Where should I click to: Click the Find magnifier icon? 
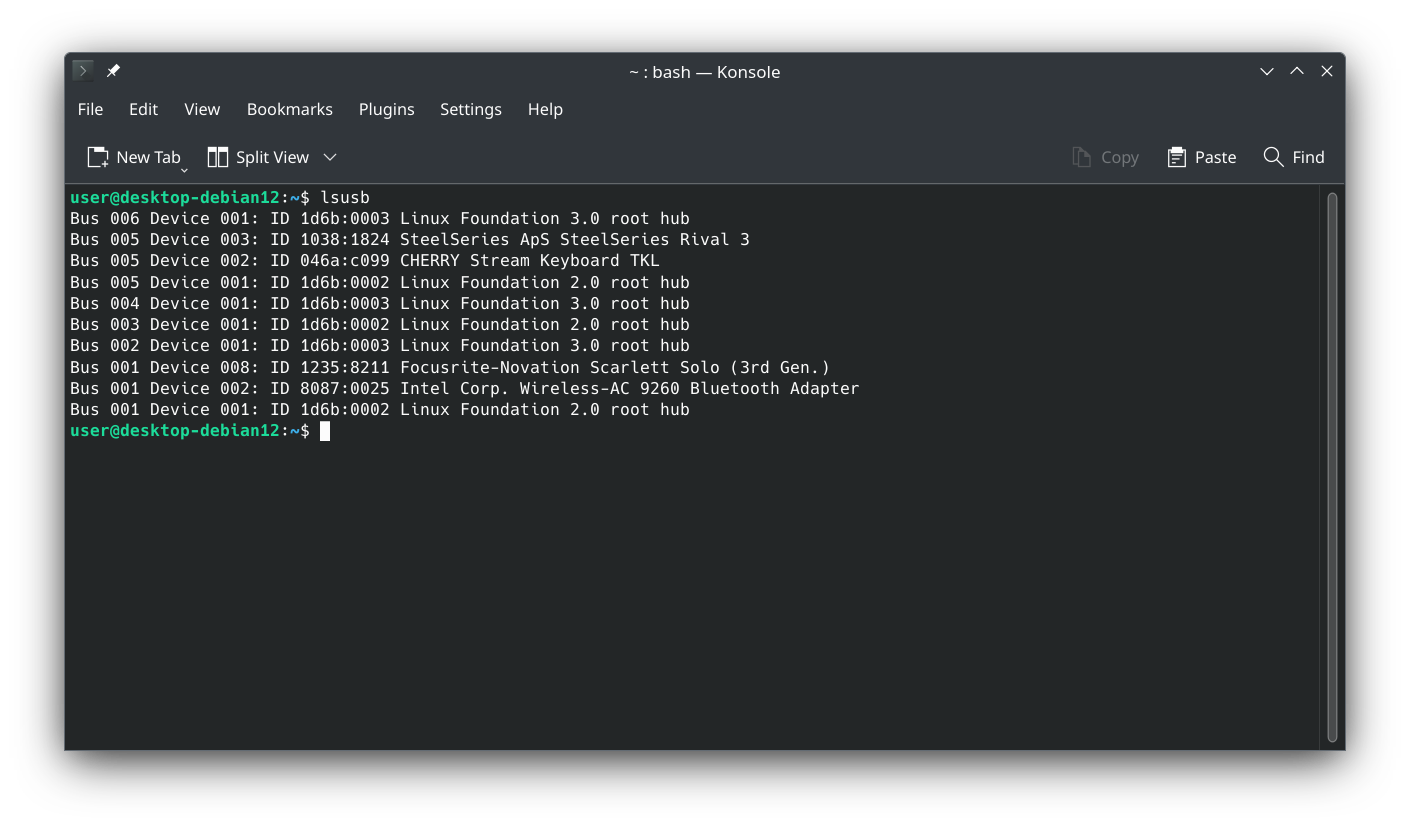[1273, 157]
